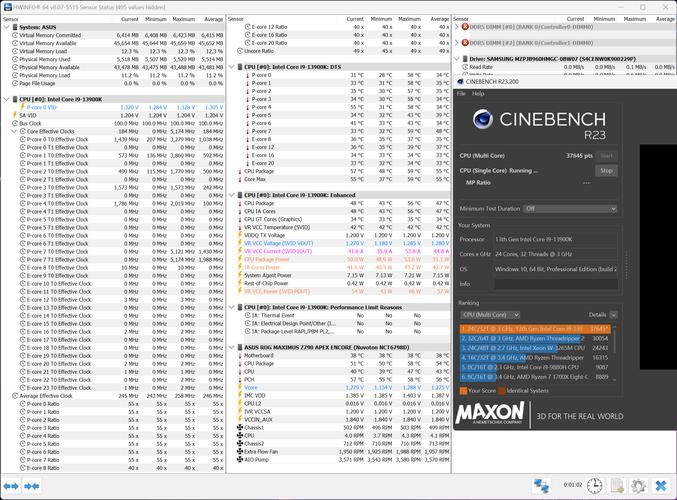Open Cinebench Help menu

pos(478,94)
